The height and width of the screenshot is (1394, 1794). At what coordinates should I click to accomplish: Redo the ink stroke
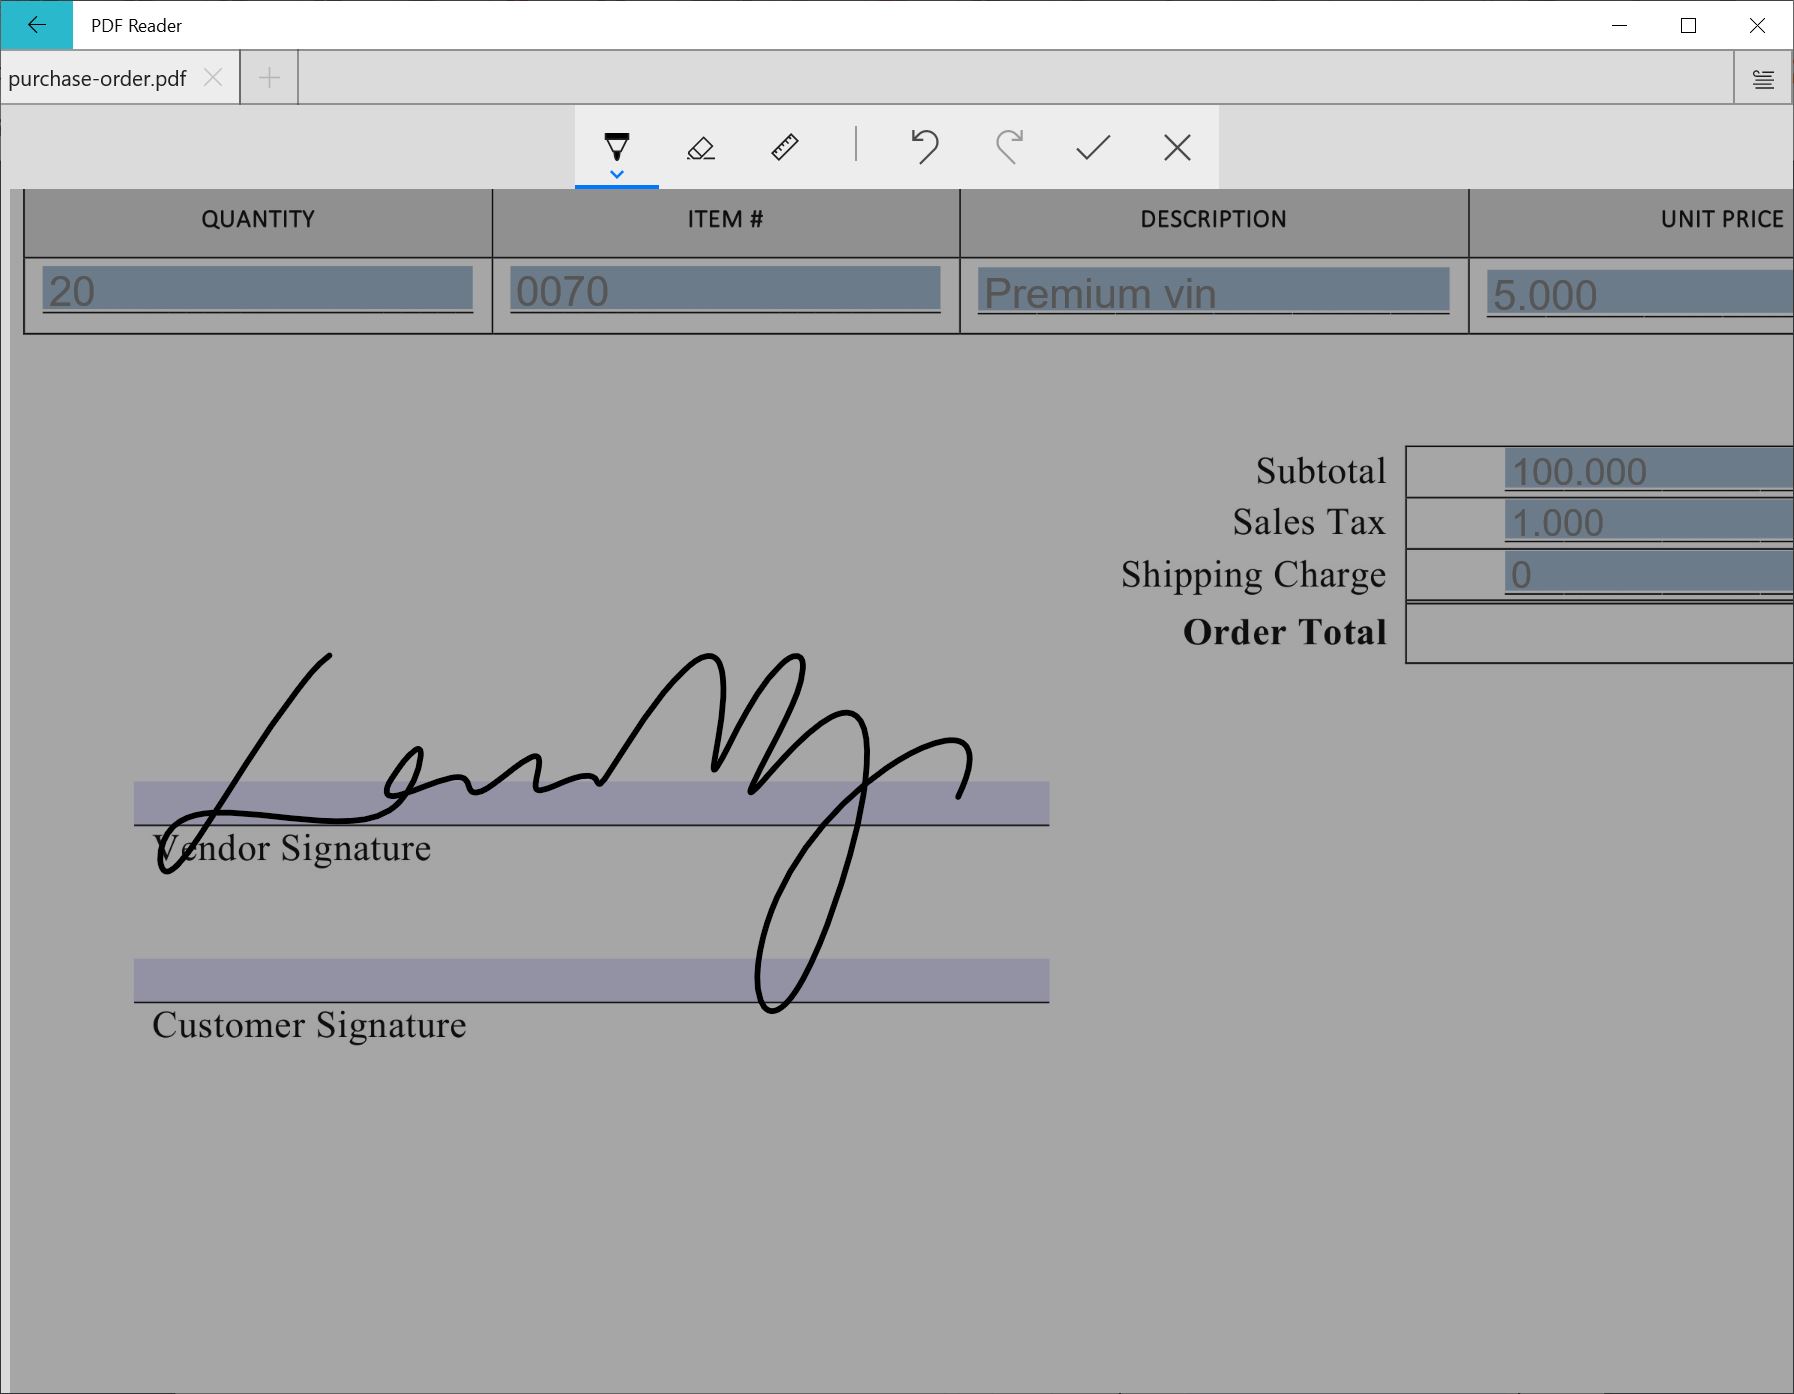(1009, 148)
